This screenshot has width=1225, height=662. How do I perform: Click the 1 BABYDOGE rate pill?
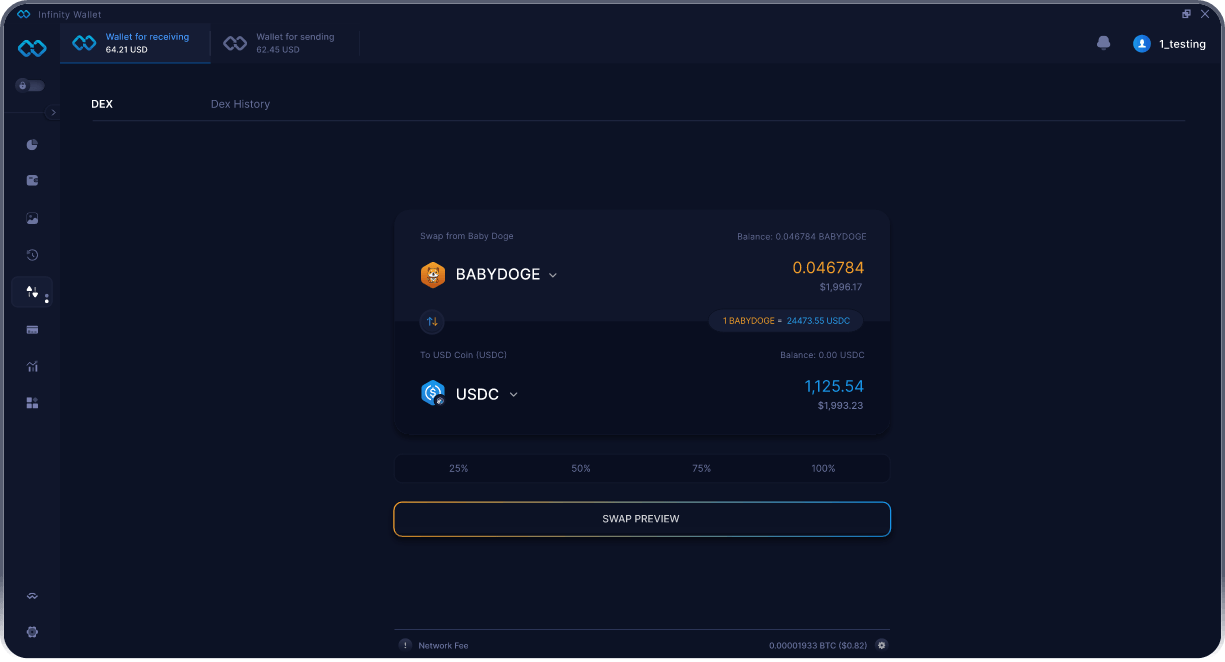pos(786,321)
